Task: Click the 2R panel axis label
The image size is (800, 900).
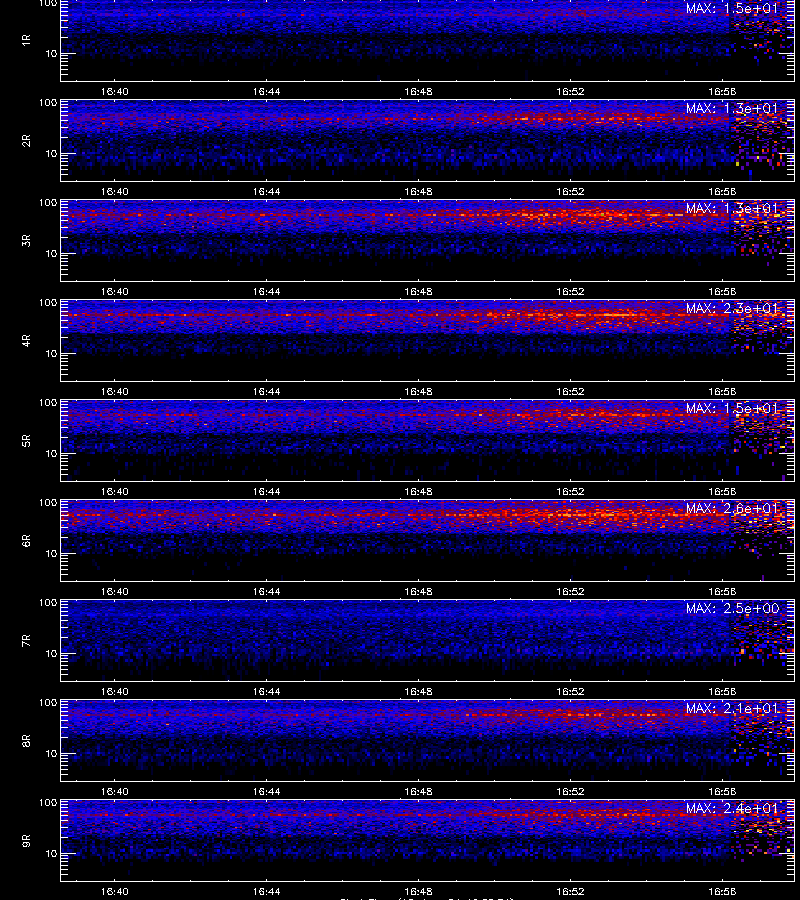Action: (x=26, y=141)
